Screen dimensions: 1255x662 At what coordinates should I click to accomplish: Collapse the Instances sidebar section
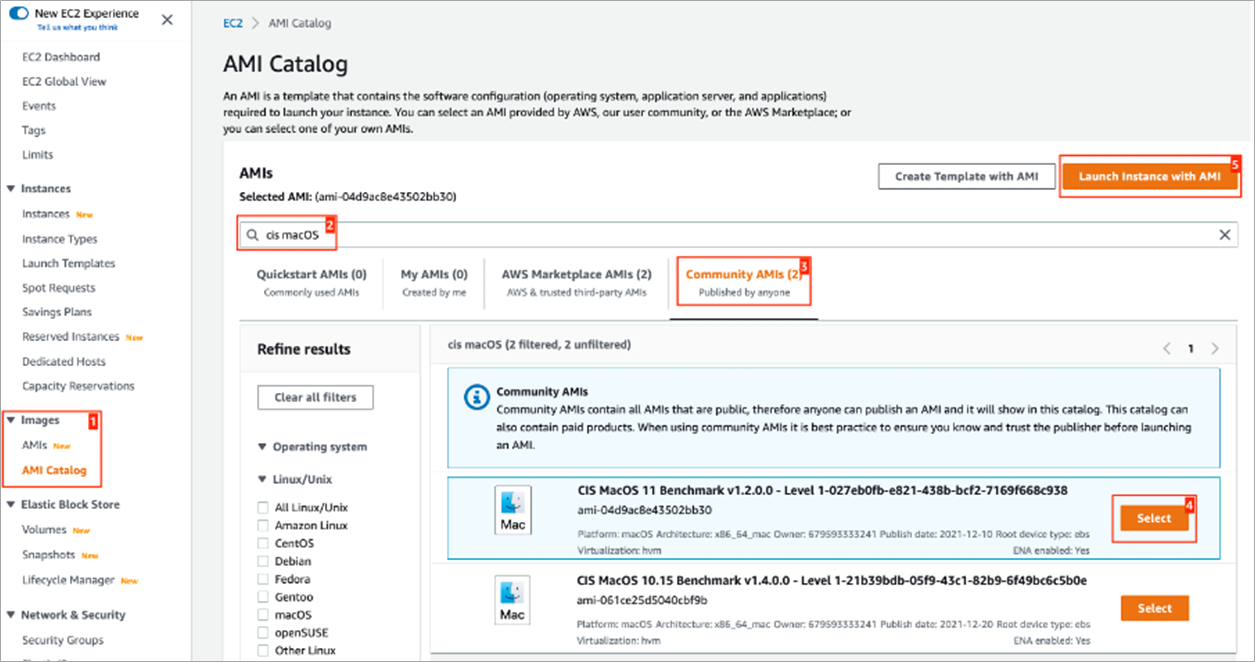(11, 188)
